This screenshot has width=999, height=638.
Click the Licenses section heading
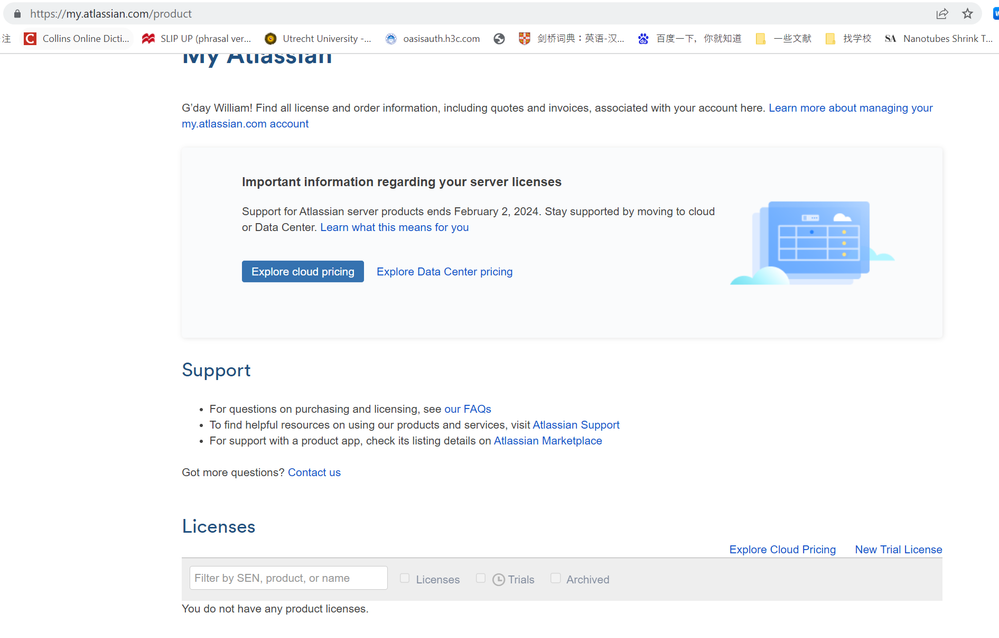[219, 526]
